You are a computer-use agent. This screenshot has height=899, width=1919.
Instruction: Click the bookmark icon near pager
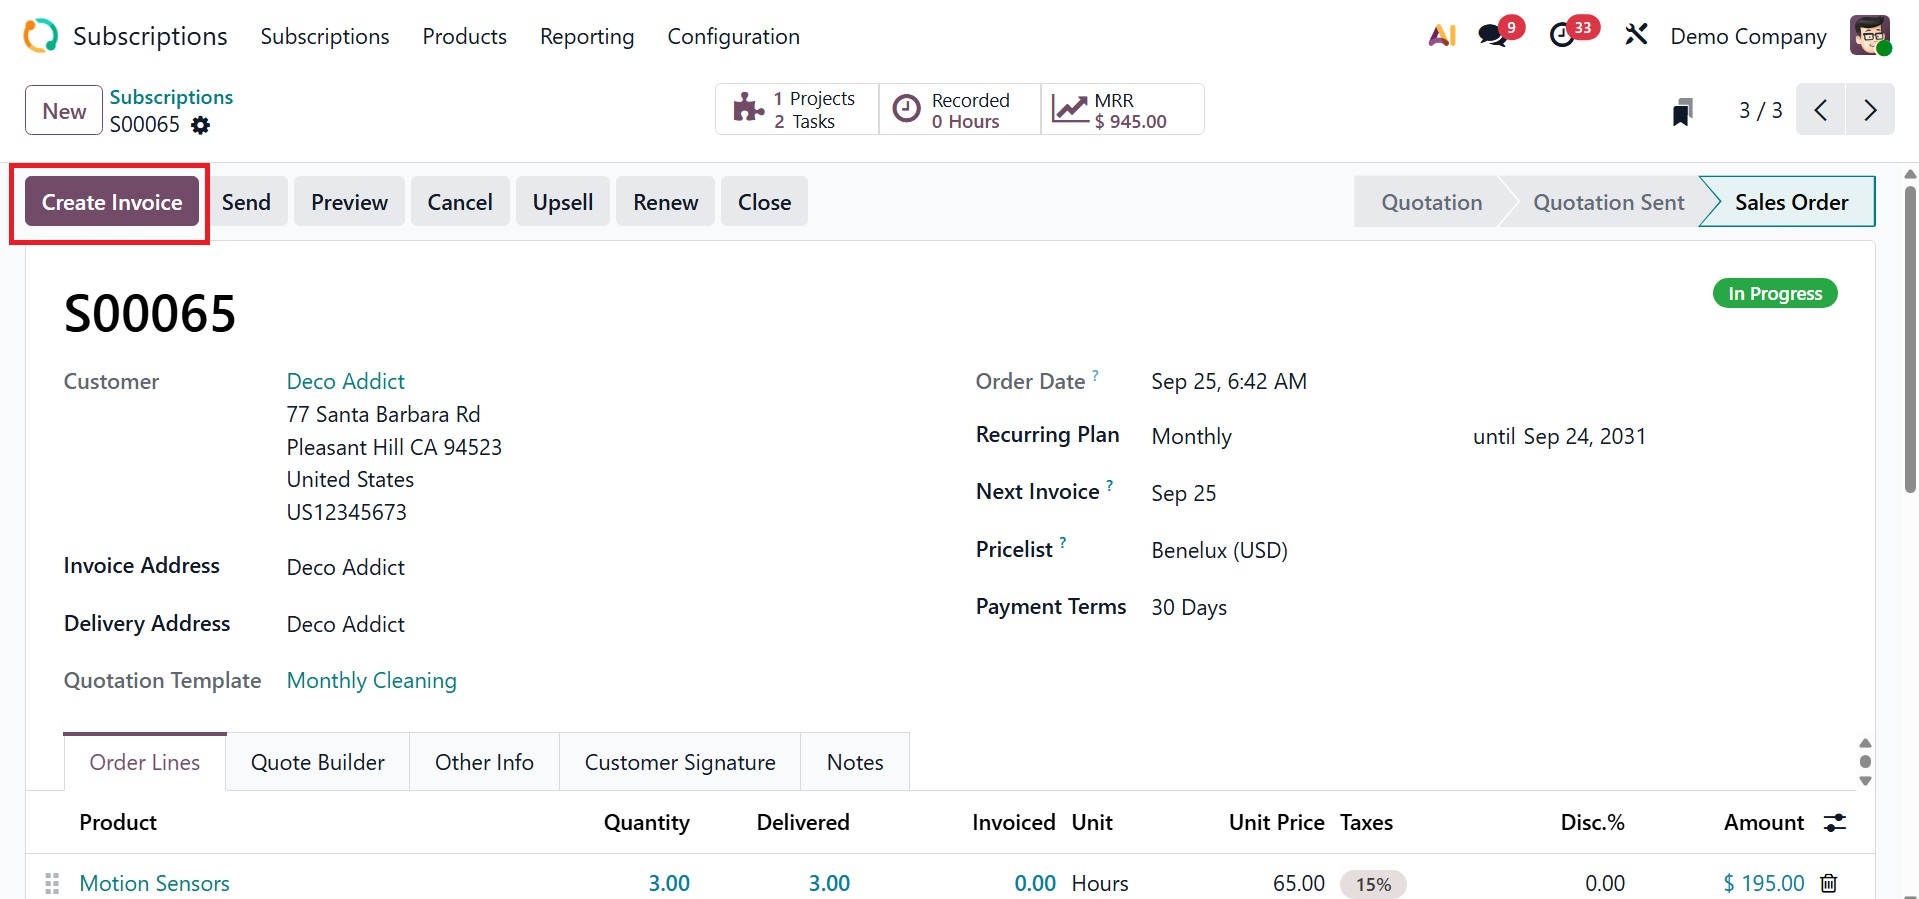[1682, 111]
